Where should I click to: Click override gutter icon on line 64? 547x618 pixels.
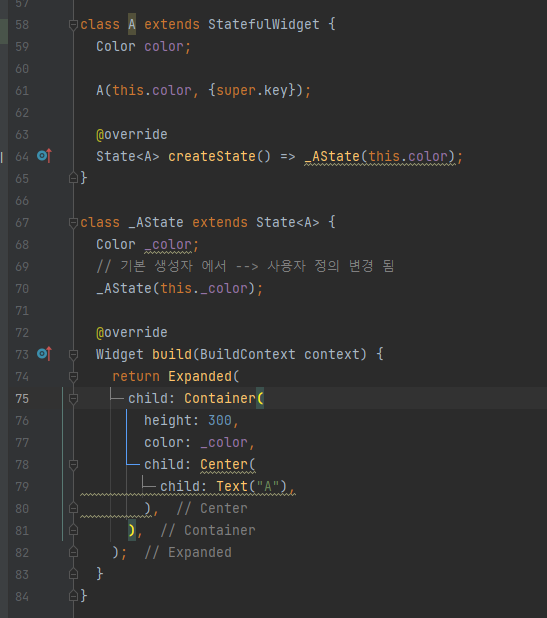pyautogui.click(x=44, y=156)
